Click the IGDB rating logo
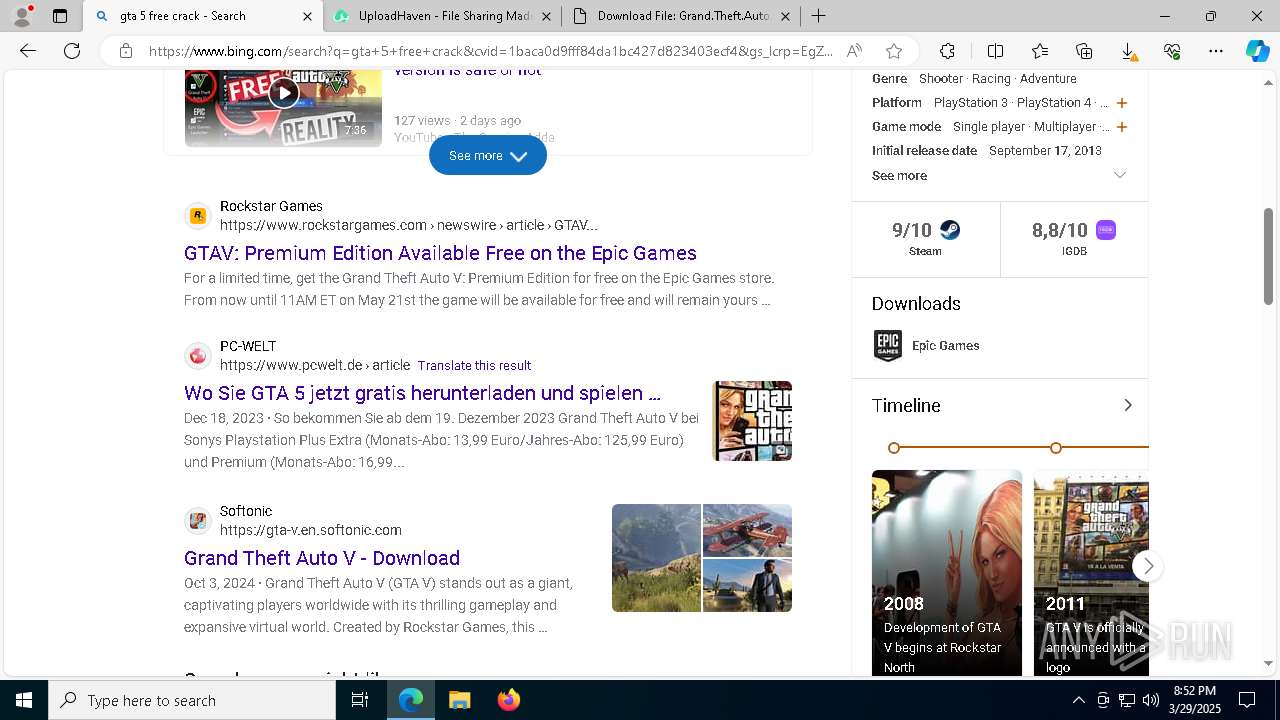The height and width of the screenshot is (720, 1280). pyautogui.click(x=1106, y=230)
